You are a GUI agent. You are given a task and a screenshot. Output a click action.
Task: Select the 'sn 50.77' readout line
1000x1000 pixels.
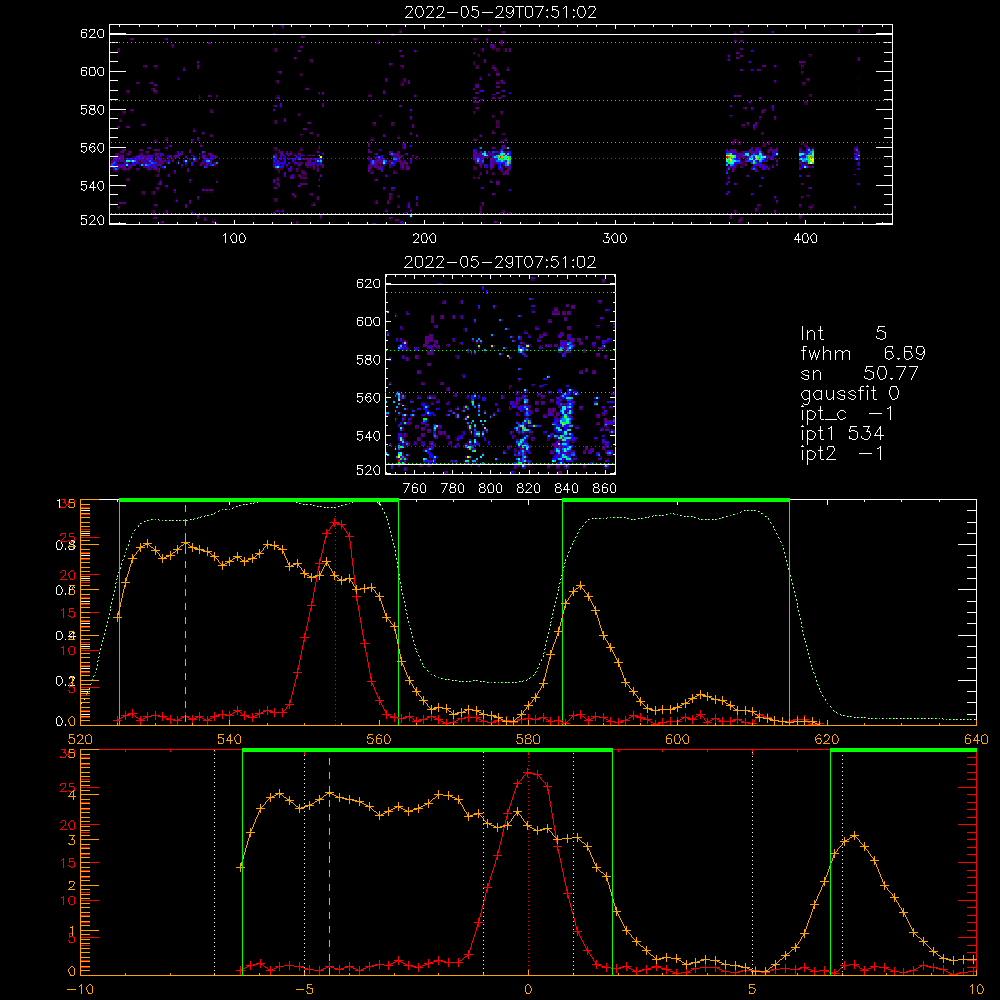click(860, 373)
